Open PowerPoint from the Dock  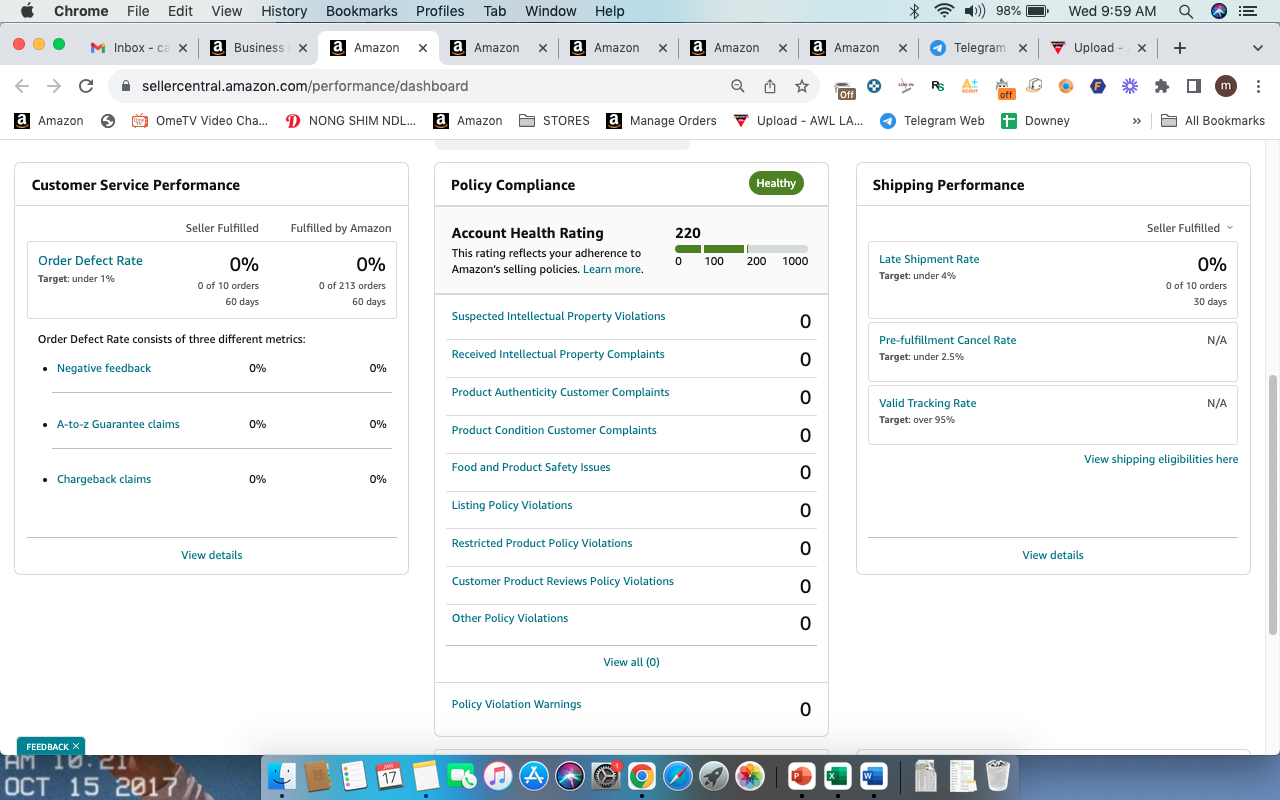pyautogui.click(x=802, y=775)
